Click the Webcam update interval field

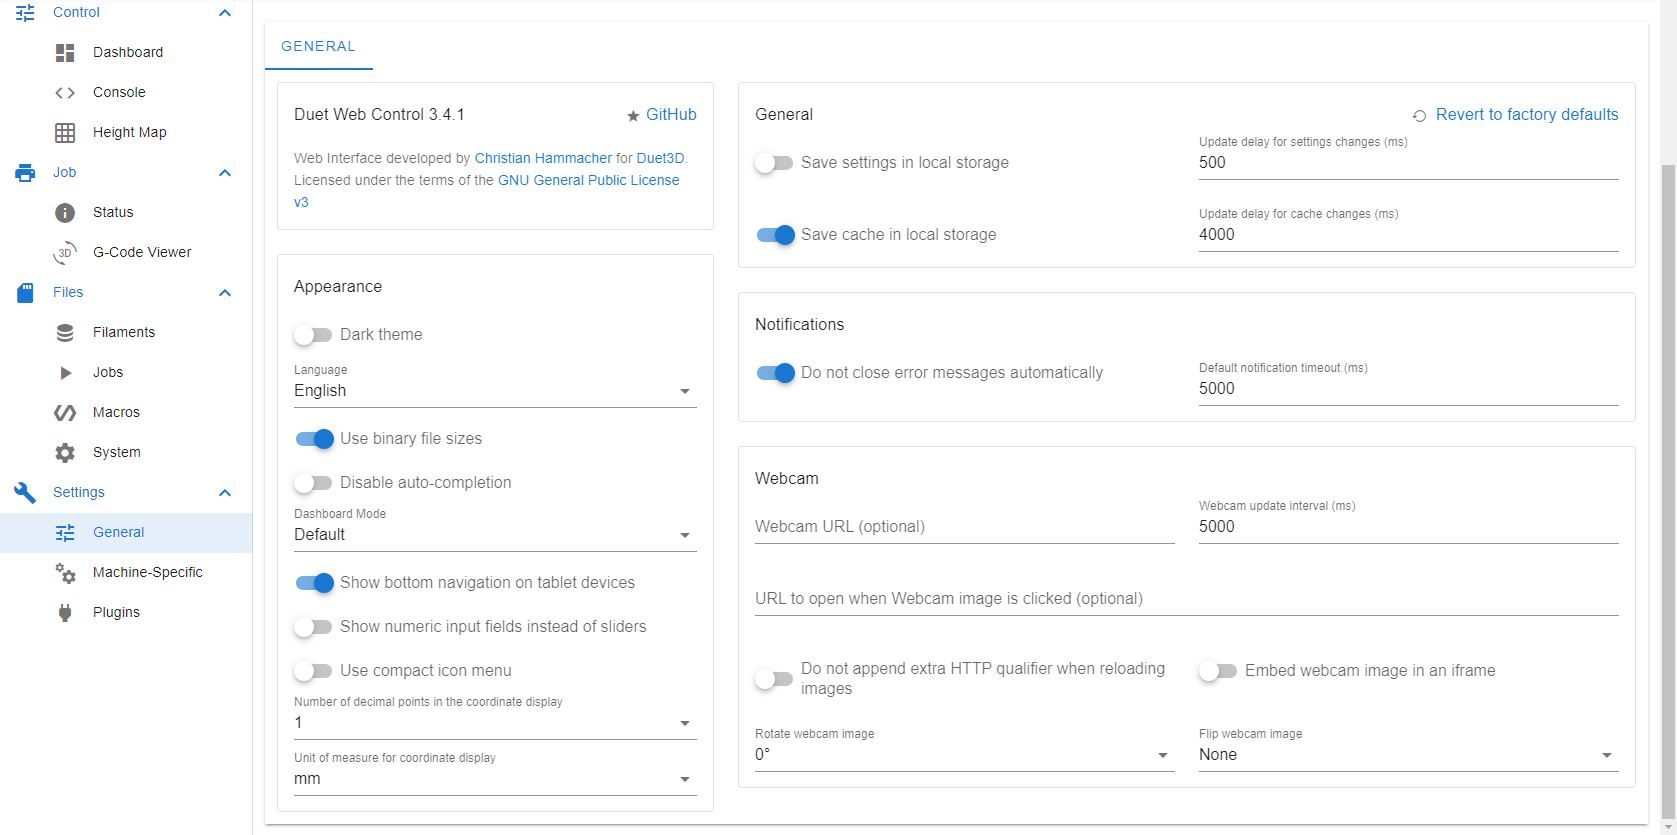click(x=1408, y=526)
